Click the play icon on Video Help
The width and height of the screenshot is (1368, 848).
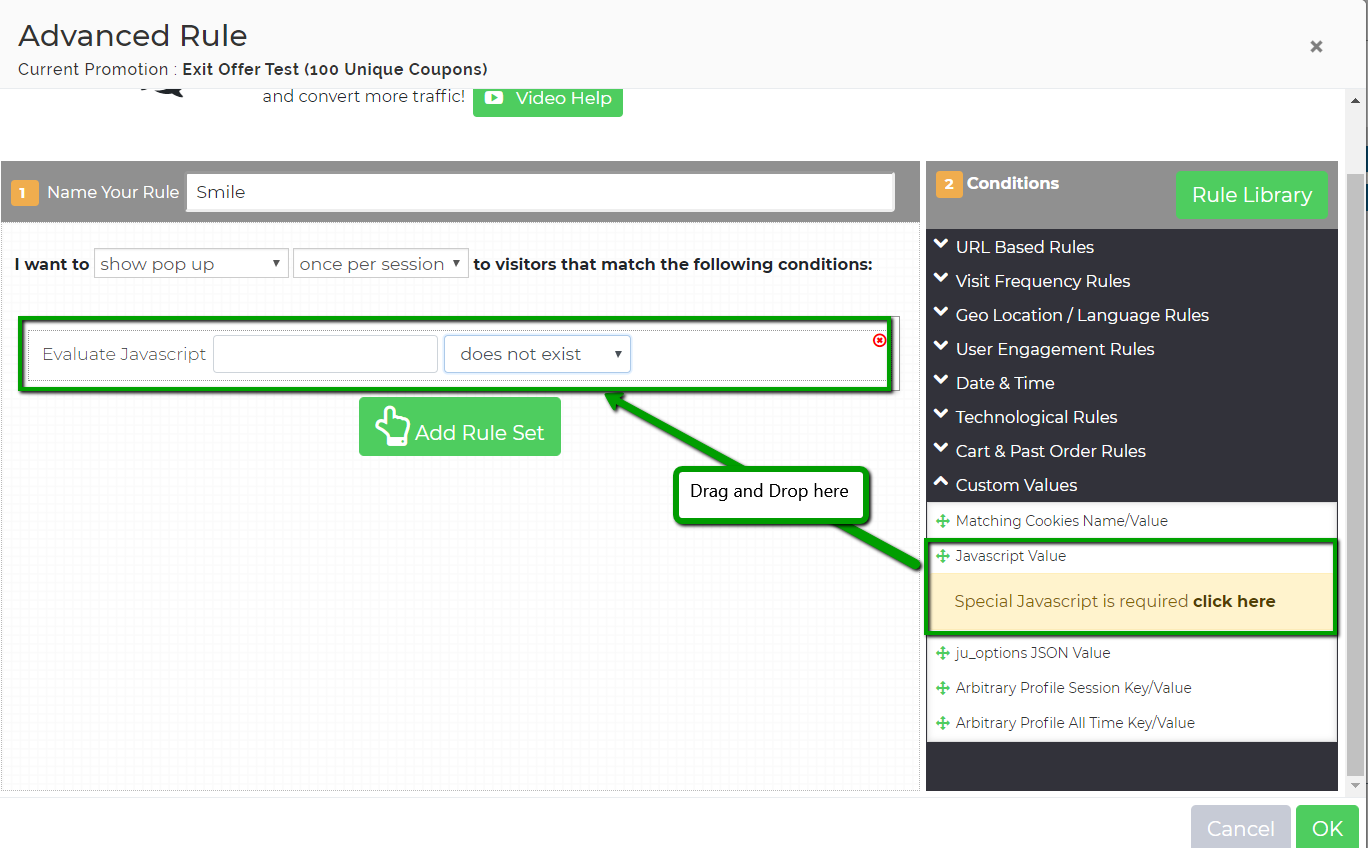click(494, 98)
